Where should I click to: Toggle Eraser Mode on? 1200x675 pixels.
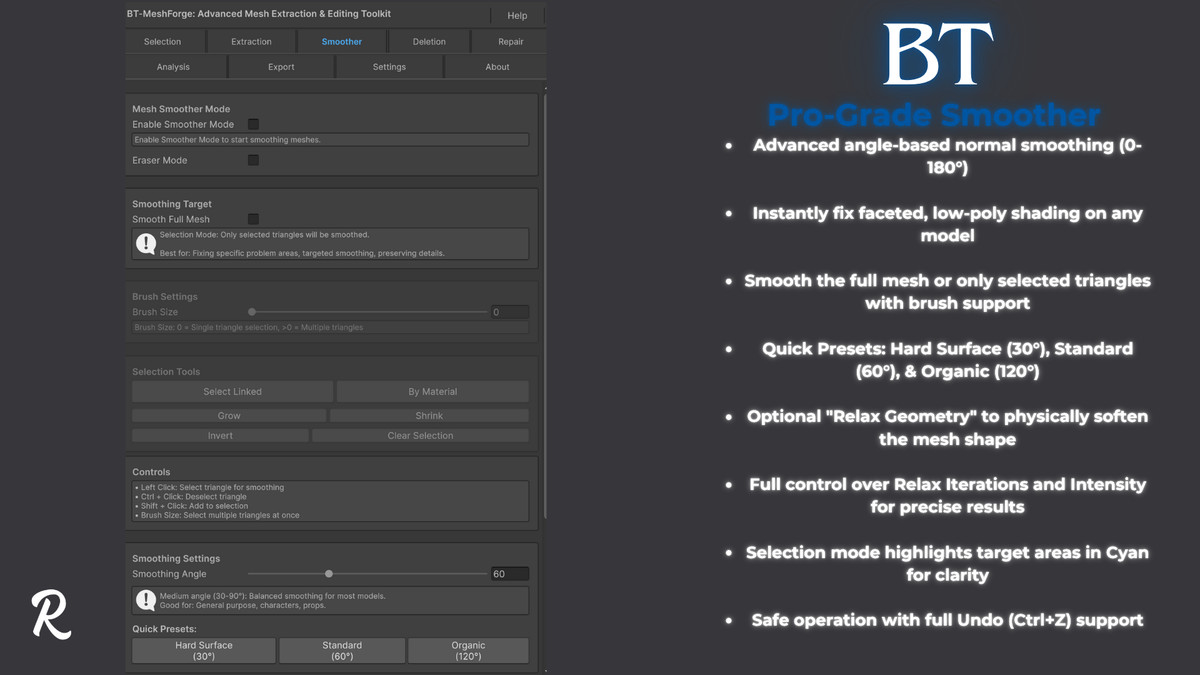pyautogui.click(x=254, y=159)
